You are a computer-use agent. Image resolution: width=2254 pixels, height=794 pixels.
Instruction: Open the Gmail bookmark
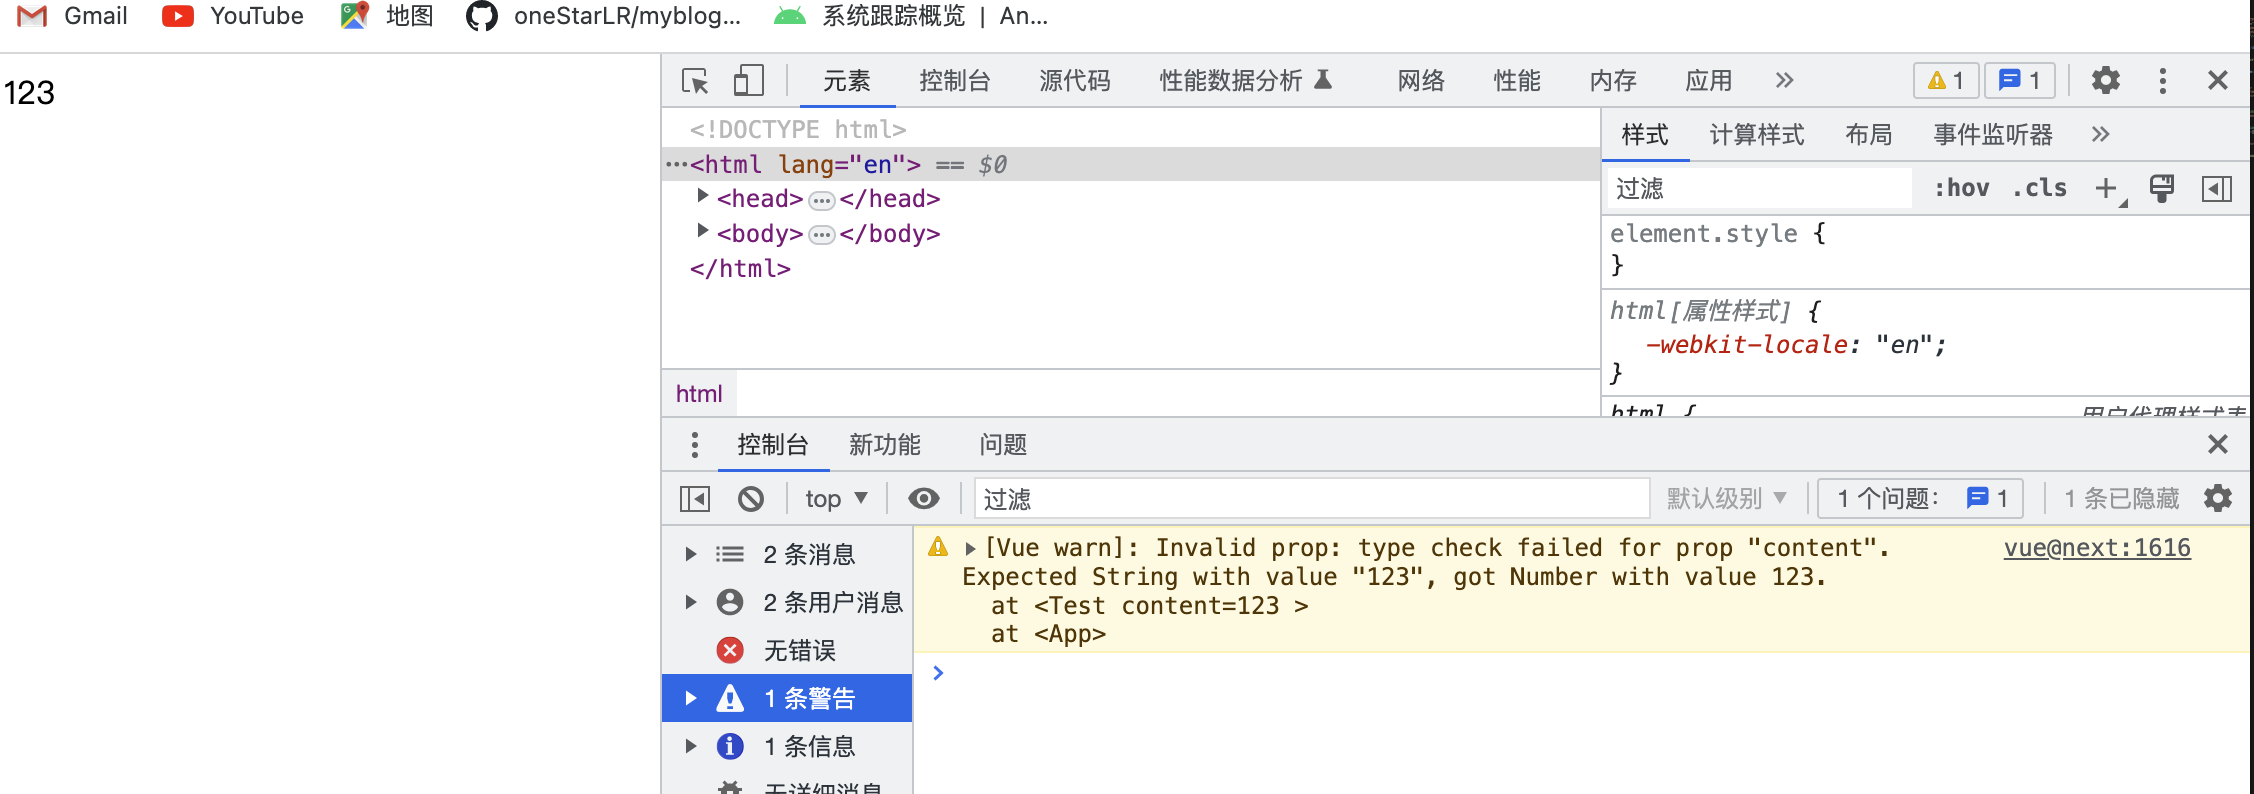point(73,16)
